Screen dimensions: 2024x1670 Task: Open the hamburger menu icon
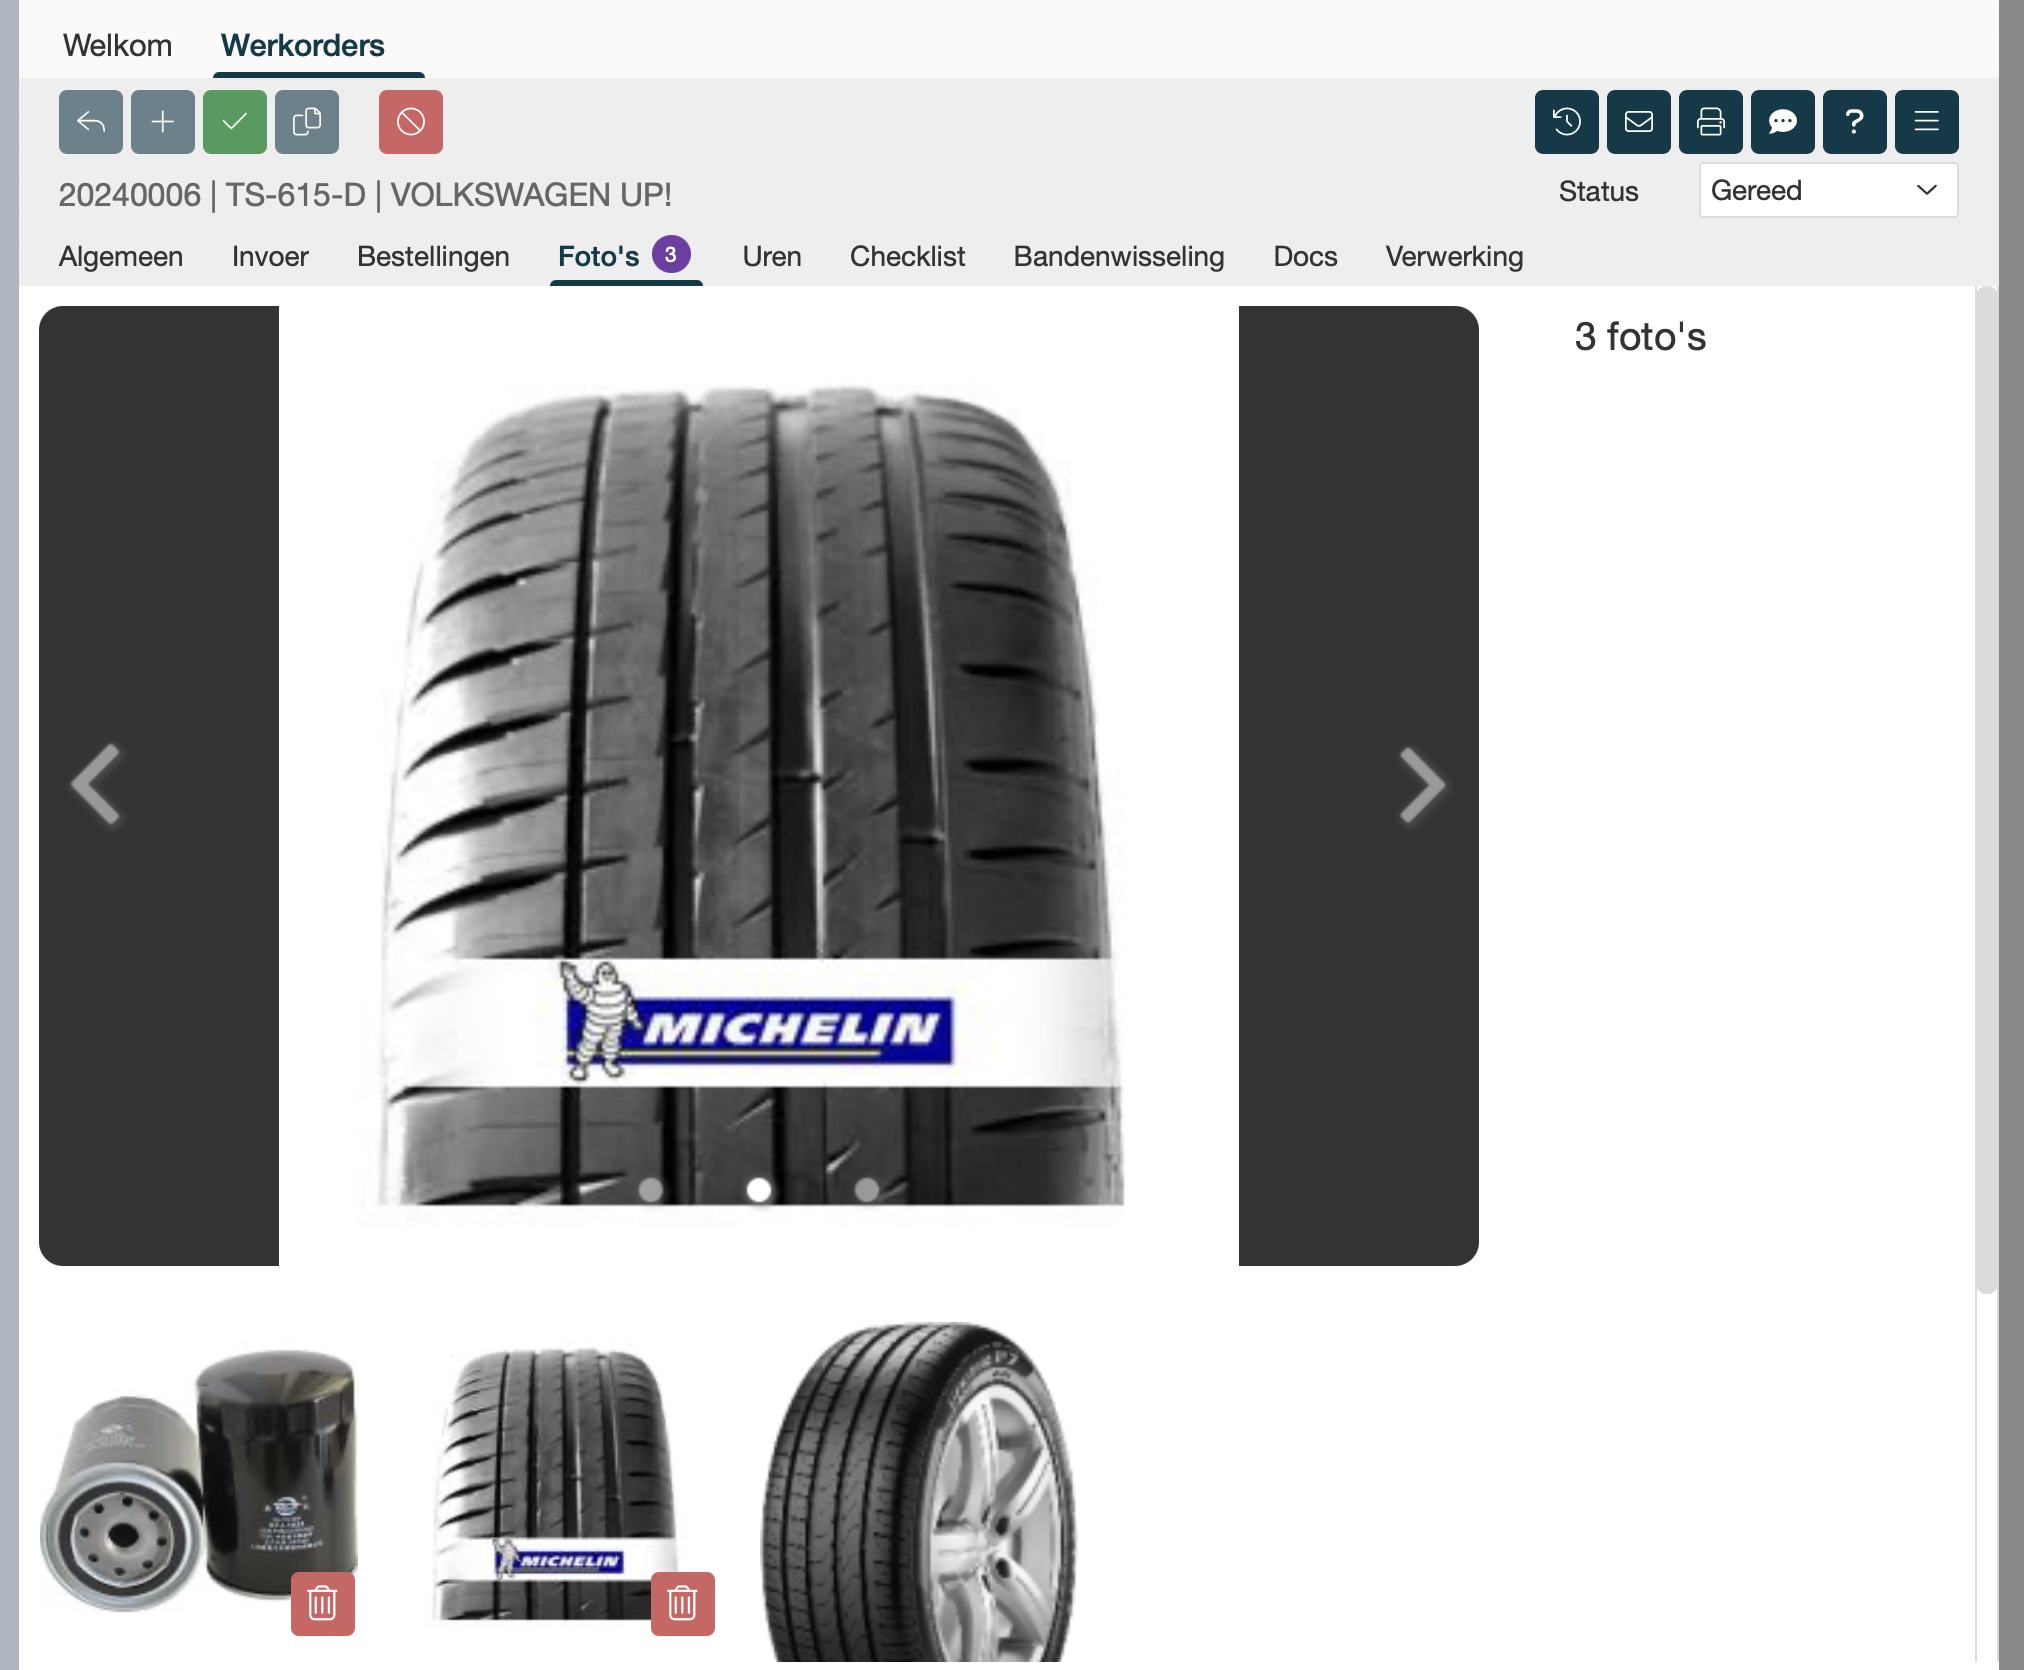[1926, 122]
